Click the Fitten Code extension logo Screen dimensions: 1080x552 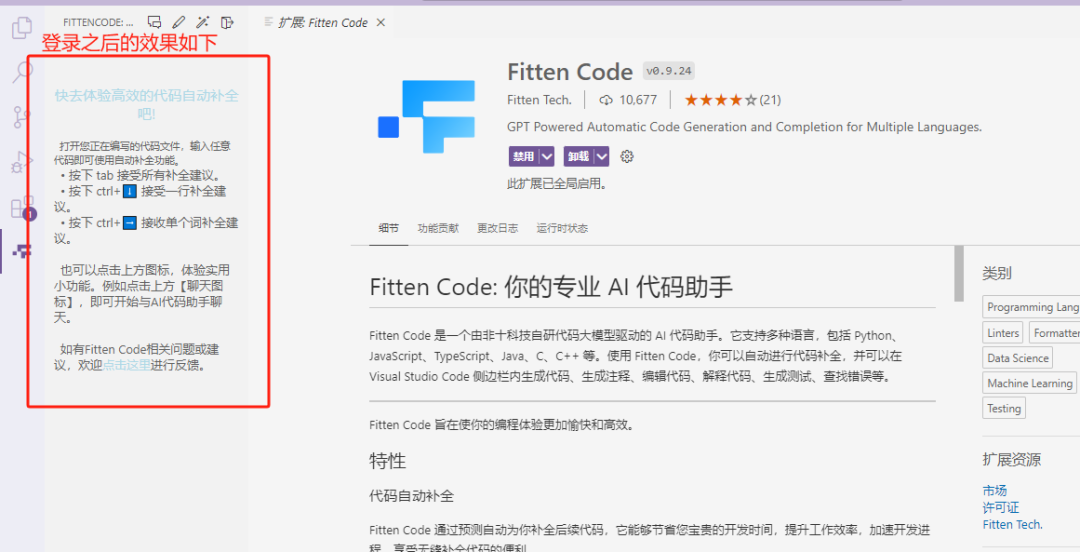pyautogui.click(x=426, y=116)
